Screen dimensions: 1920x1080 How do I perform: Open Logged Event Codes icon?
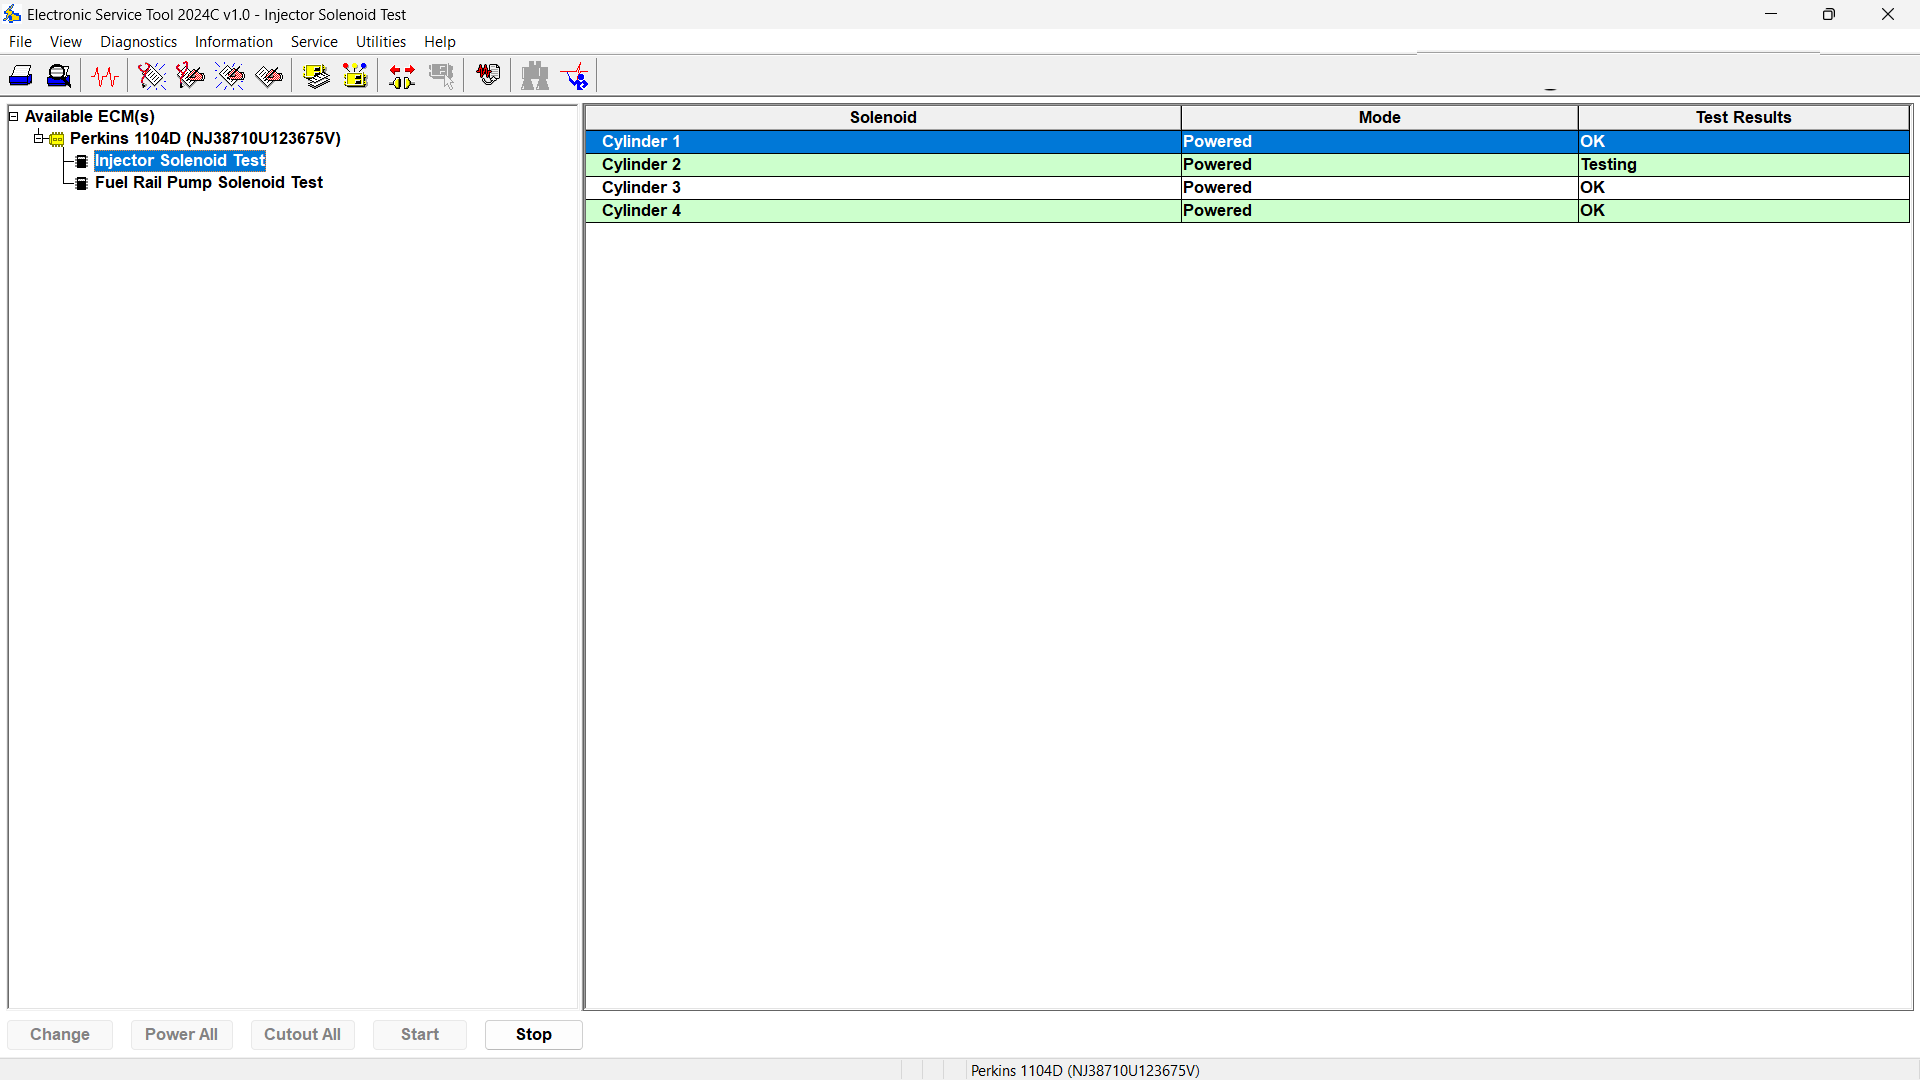pyautogui.click(x=269, y=76)
